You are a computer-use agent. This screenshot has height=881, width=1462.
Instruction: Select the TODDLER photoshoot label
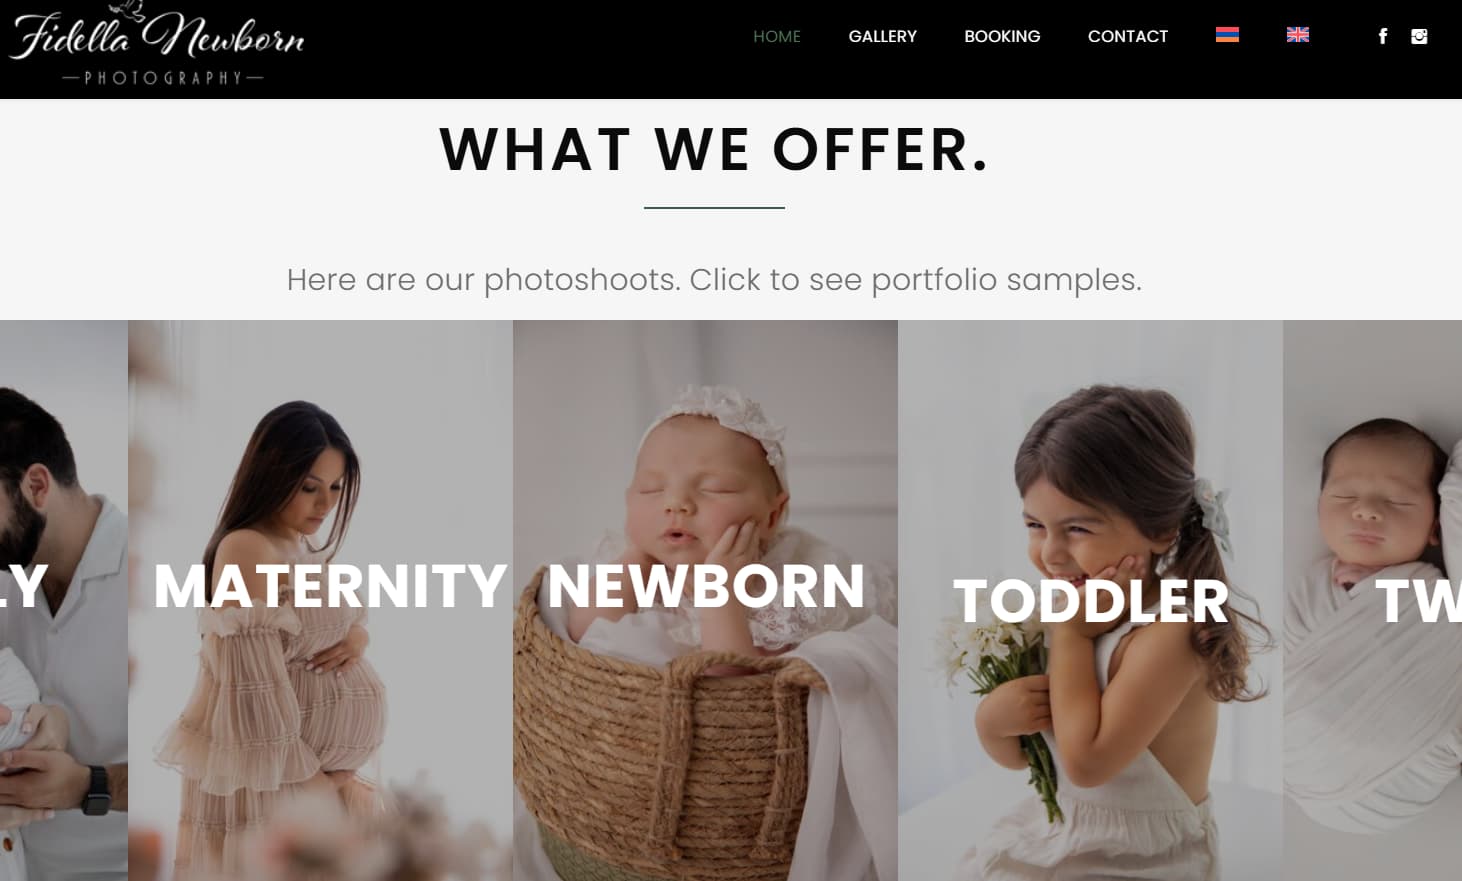tap(1091, 601)
